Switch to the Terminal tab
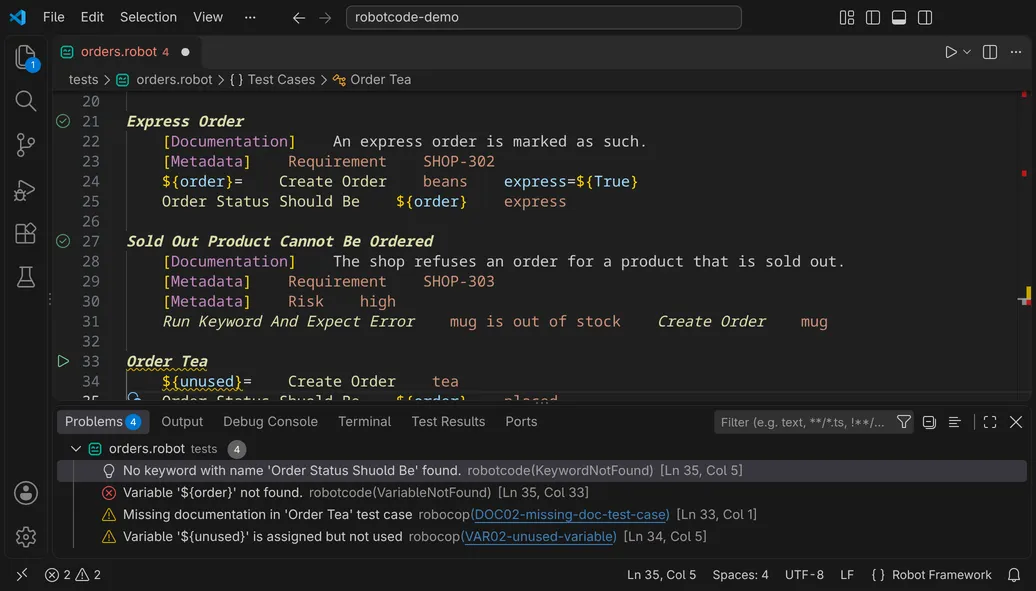1036x591 pixels. tap(364, 422)
